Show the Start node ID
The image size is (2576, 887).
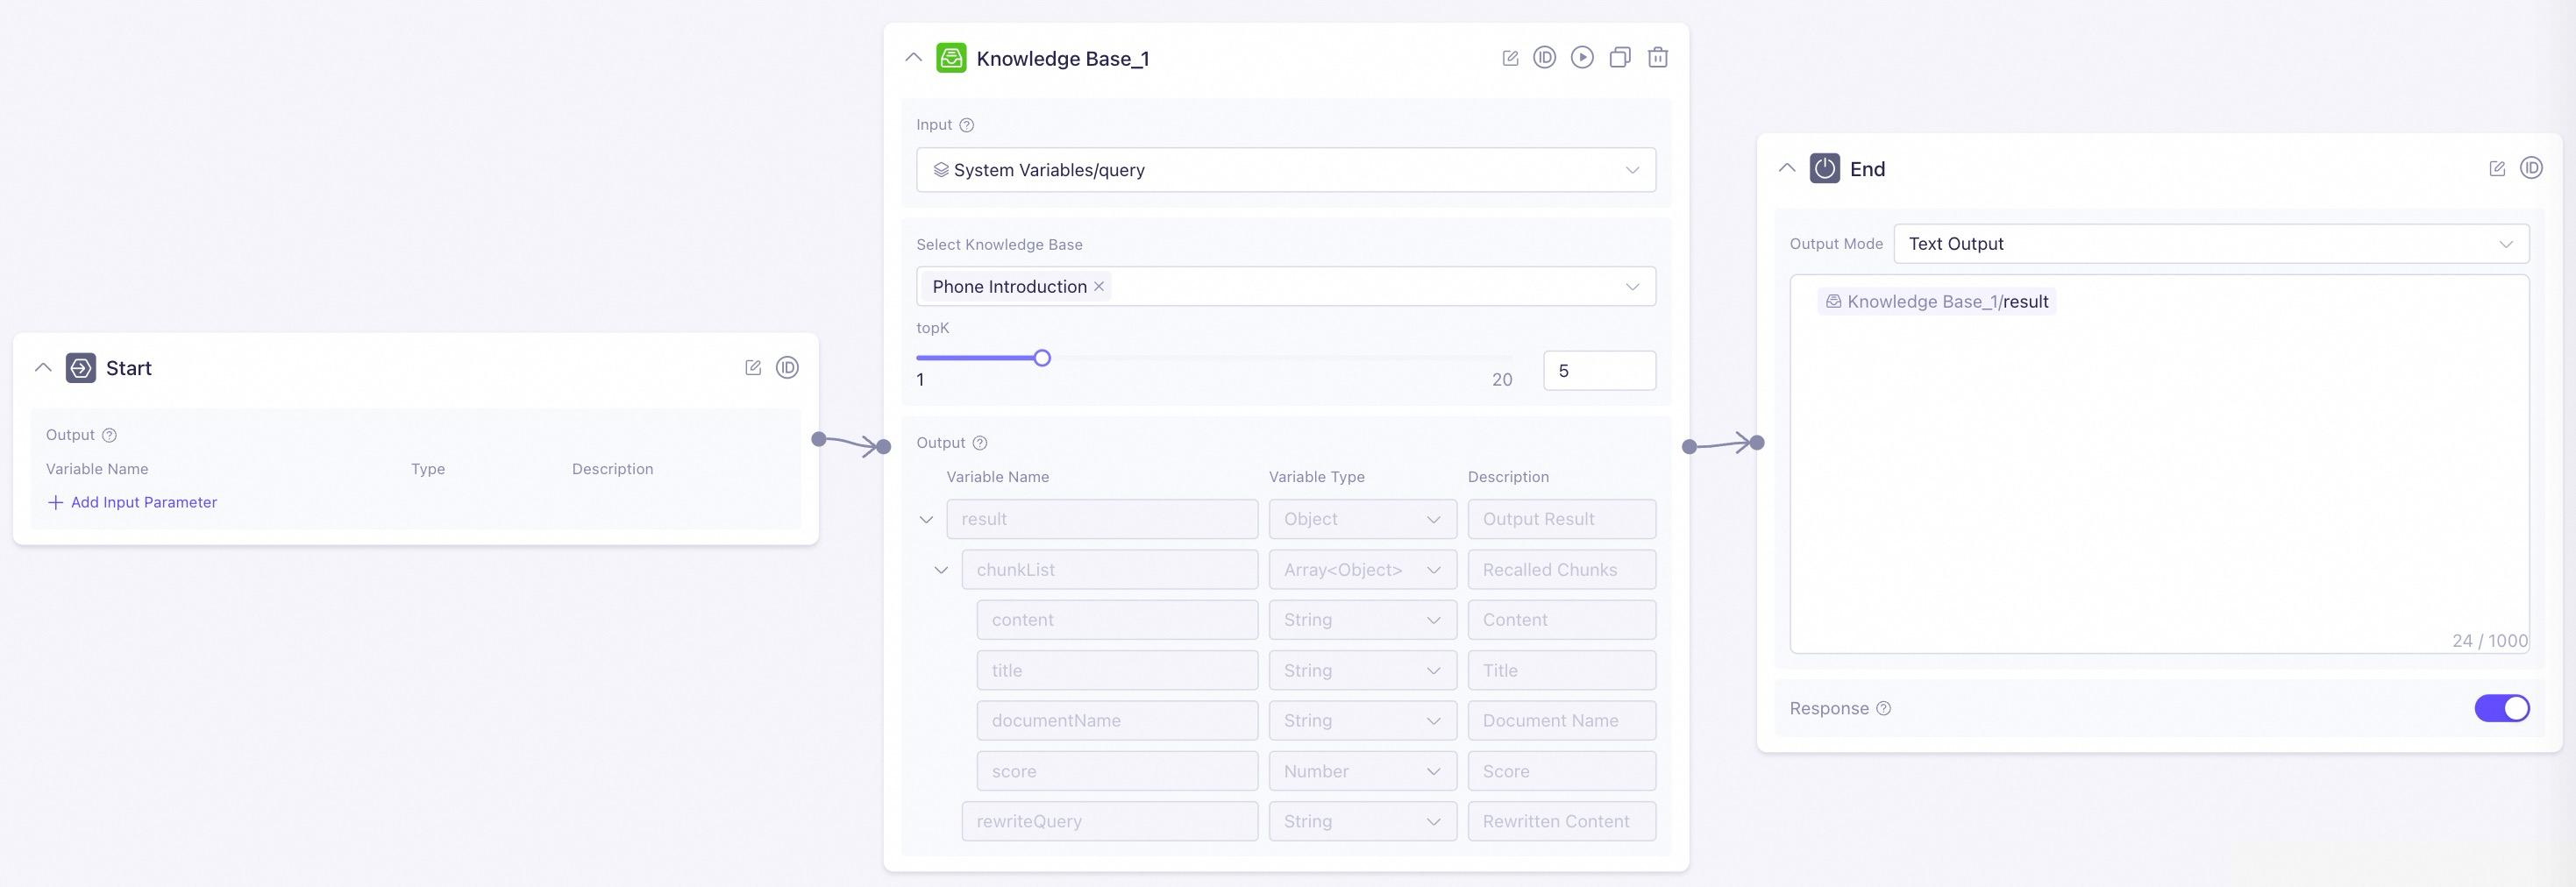click(788, 367)
